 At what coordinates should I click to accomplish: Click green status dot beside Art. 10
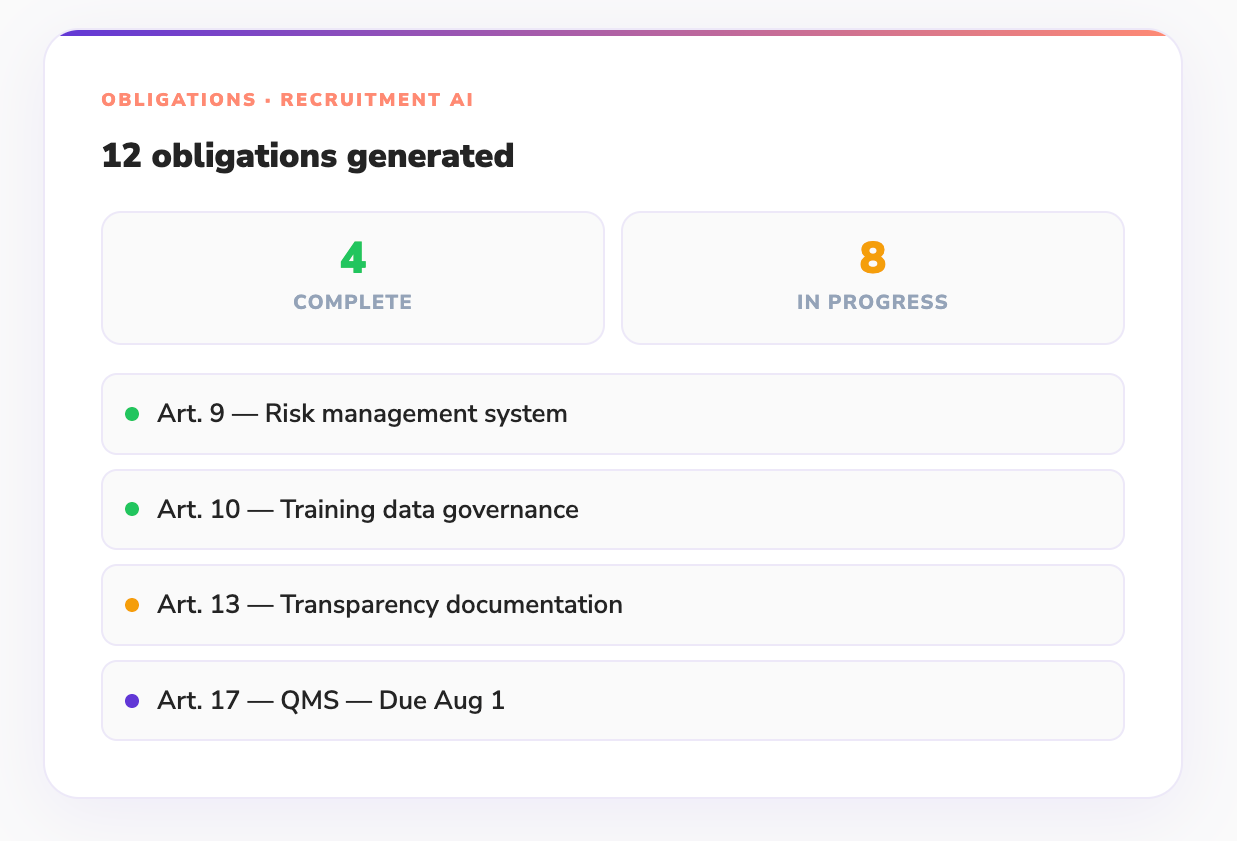click(x=132, y=510)
